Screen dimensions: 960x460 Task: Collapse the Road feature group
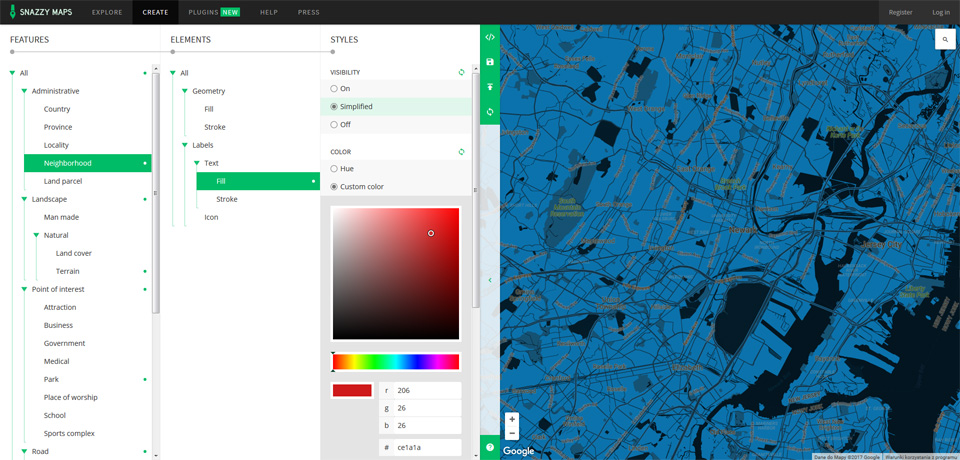(24, 452)
